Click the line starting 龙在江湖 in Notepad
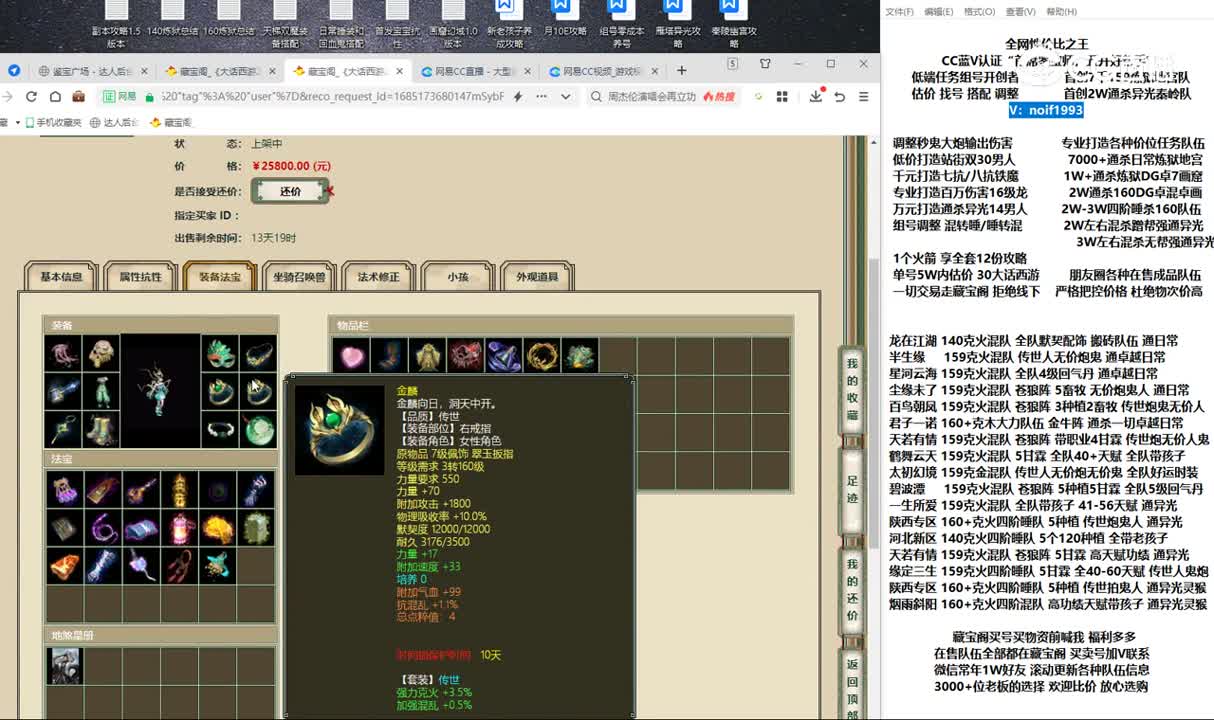Screen dimensions: 1214x720 coord(1033,341)
